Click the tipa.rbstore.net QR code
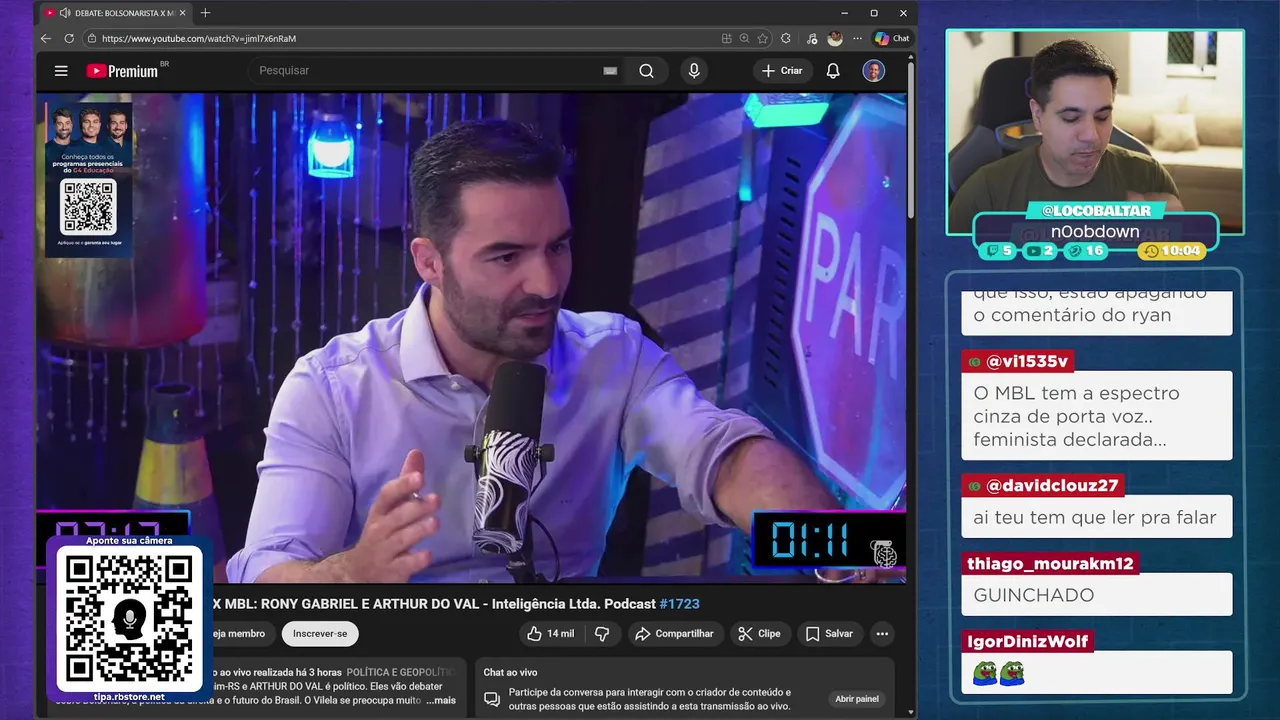Image resolution: width=1280 pixels, height=720 pixels. (x=129, y=620)
